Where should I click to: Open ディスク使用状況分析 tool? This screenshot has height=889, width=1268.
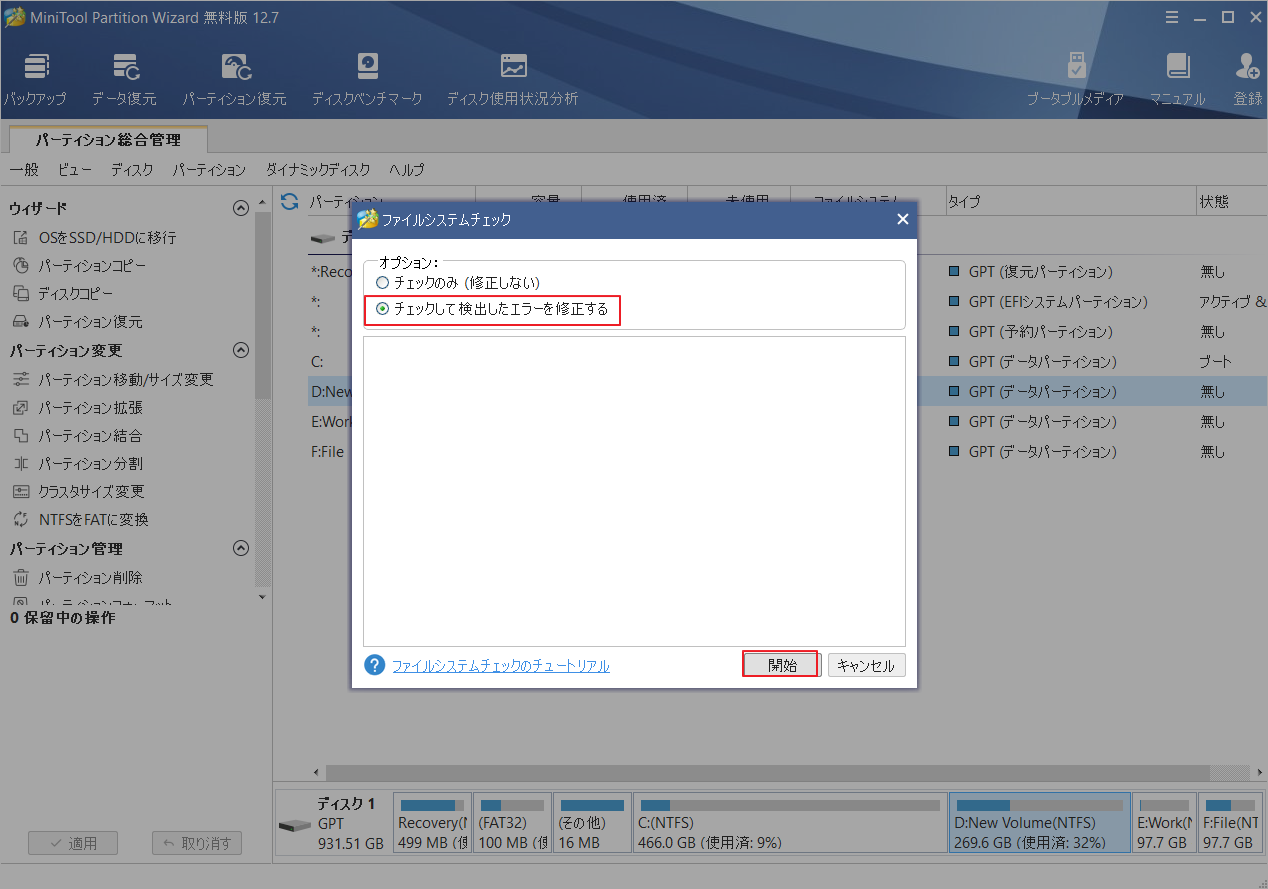coord(512,77)
